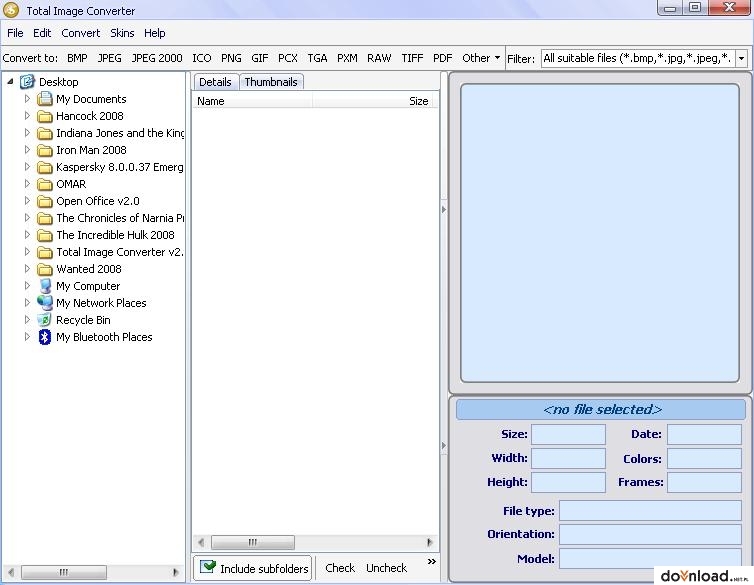Open the File menu
Viewport: 754px width, 585px height.
[15, 33]
